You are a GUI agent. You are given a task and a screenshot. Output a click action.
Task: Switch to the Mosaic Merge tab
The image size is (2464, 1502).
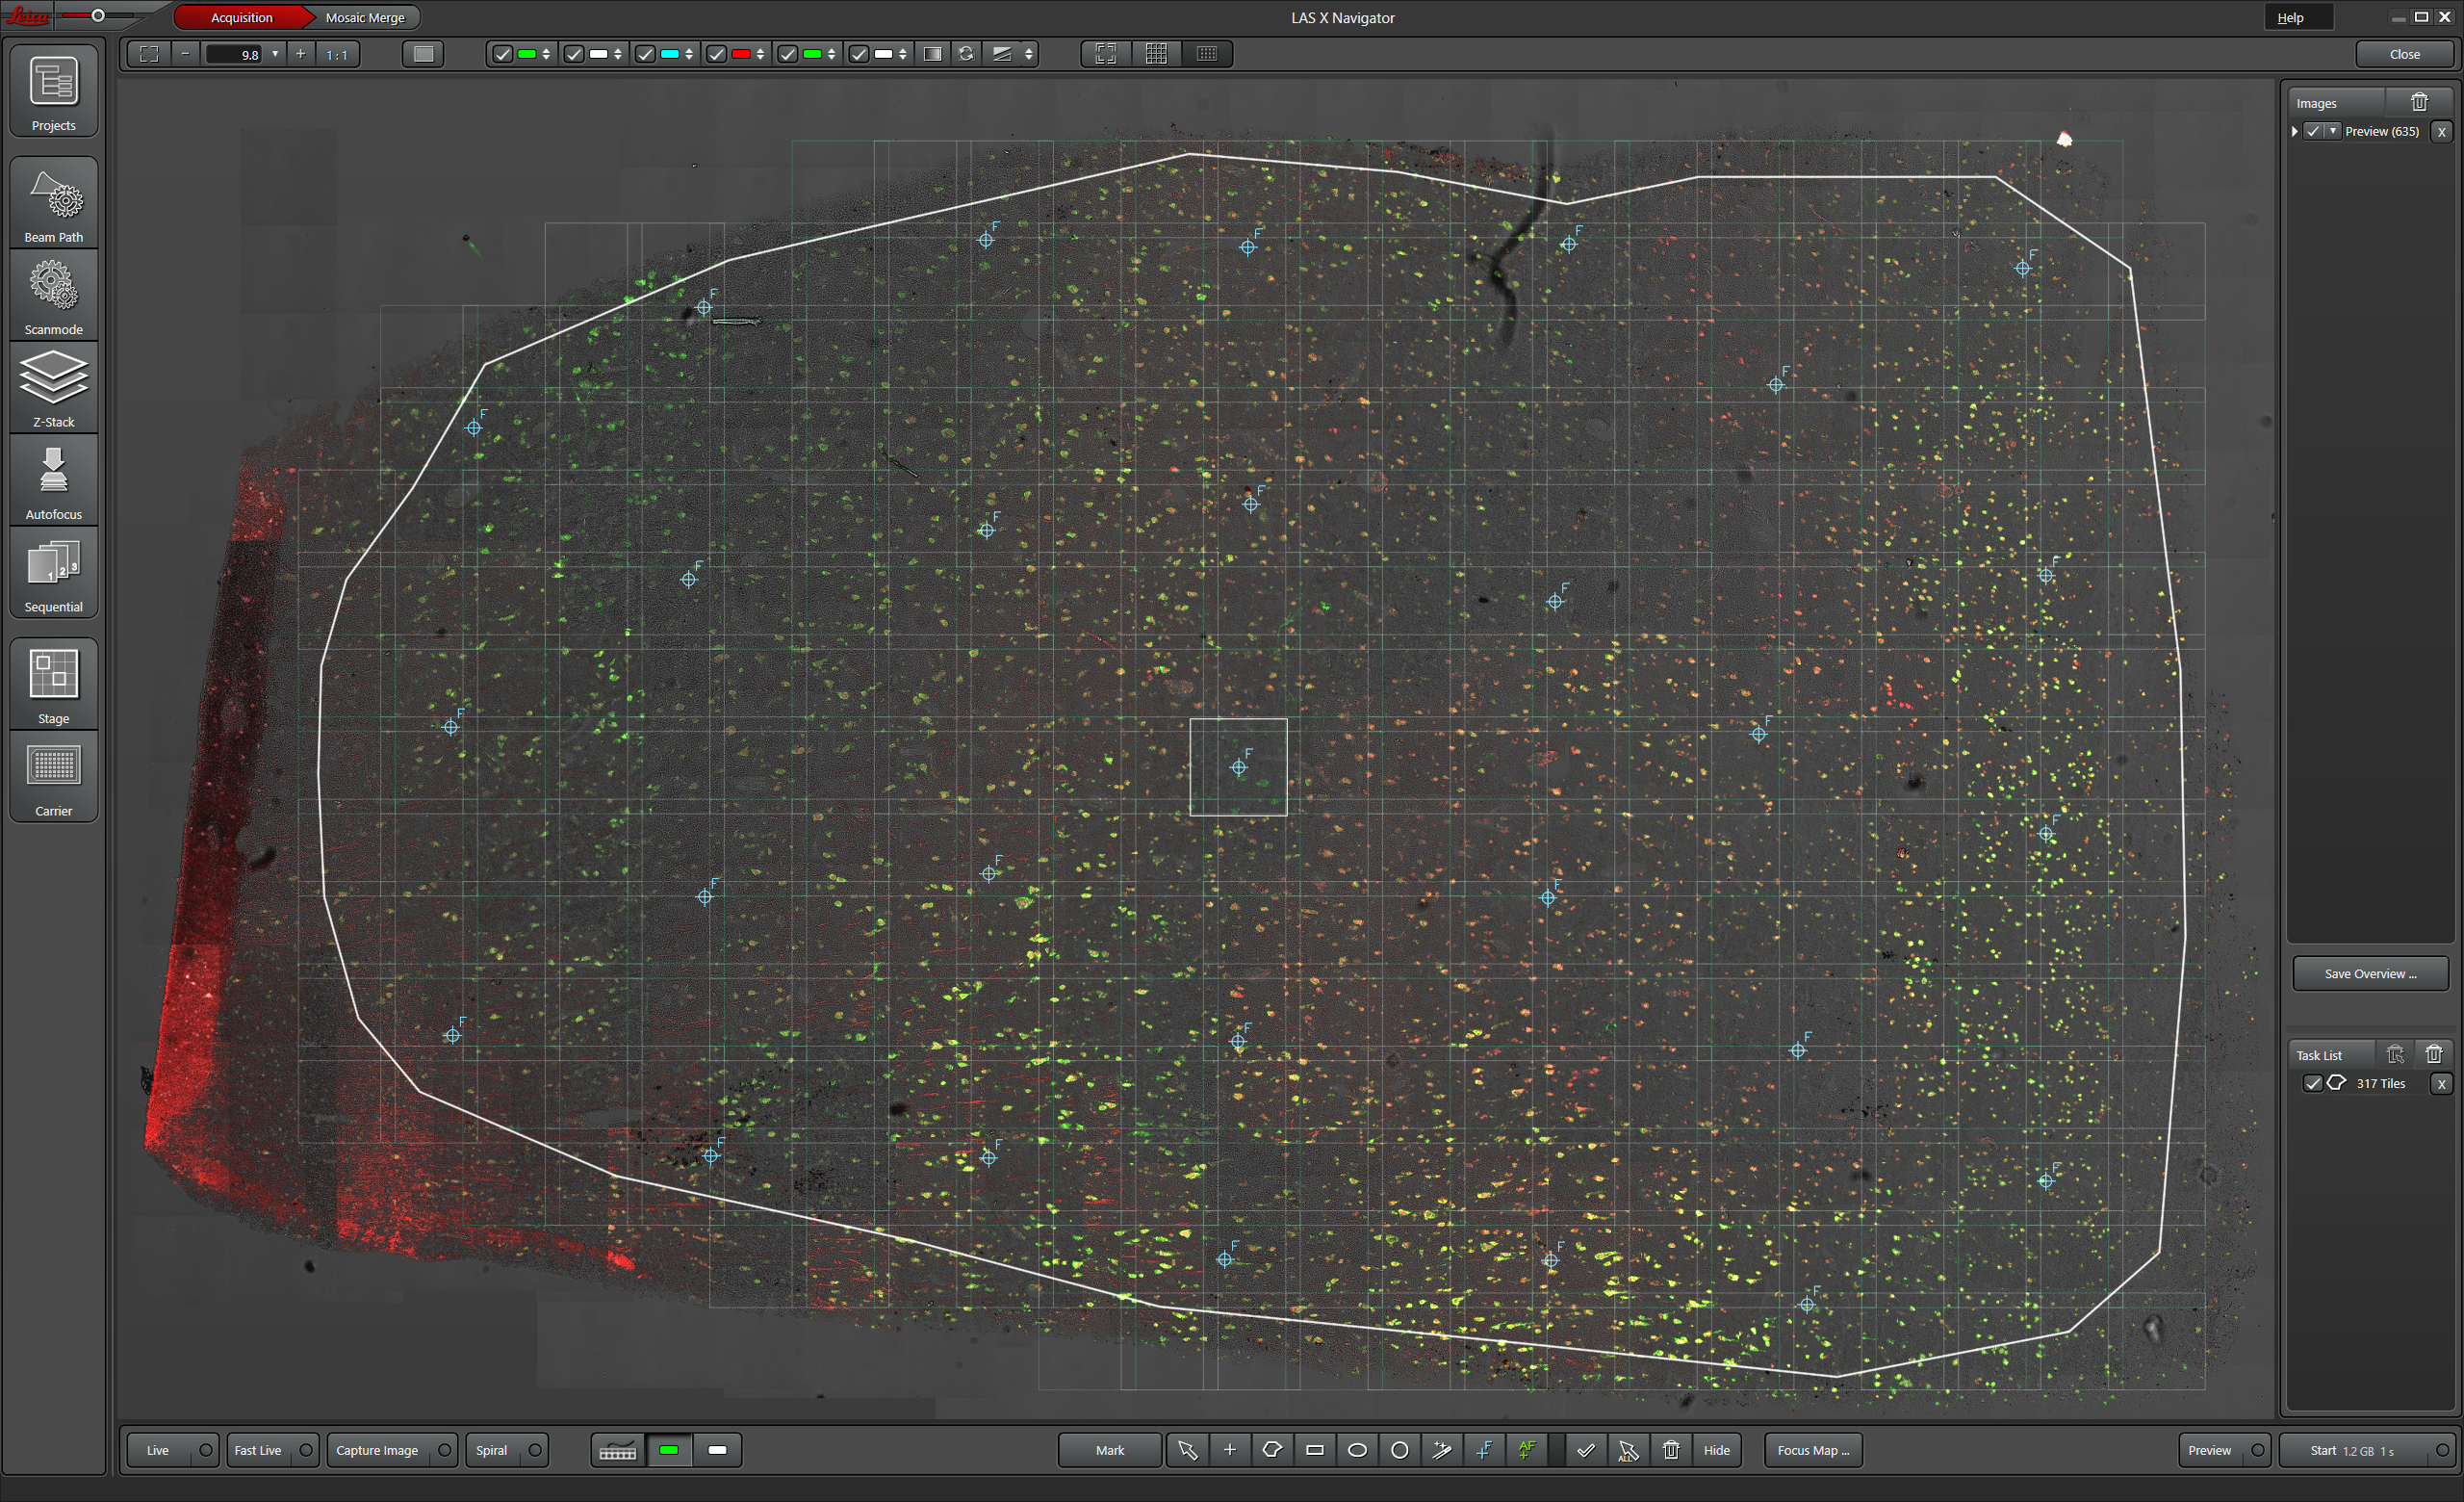pos(365,17)
